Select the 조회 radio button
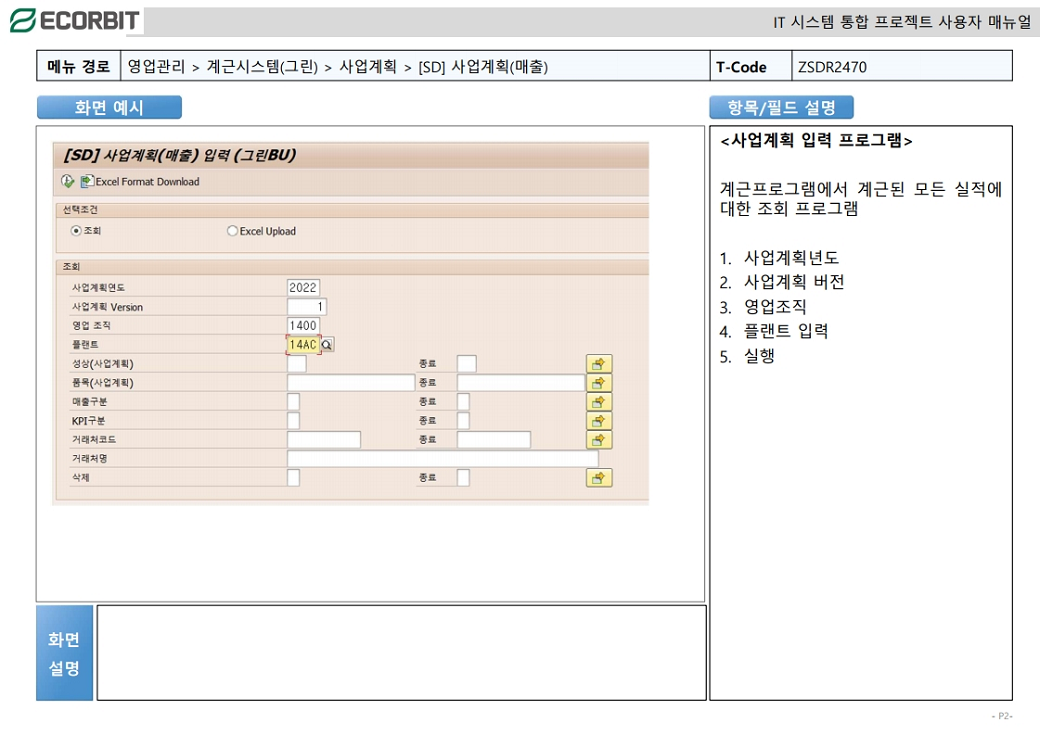Screen dimensions: 1040x735 tap(76, 231)
